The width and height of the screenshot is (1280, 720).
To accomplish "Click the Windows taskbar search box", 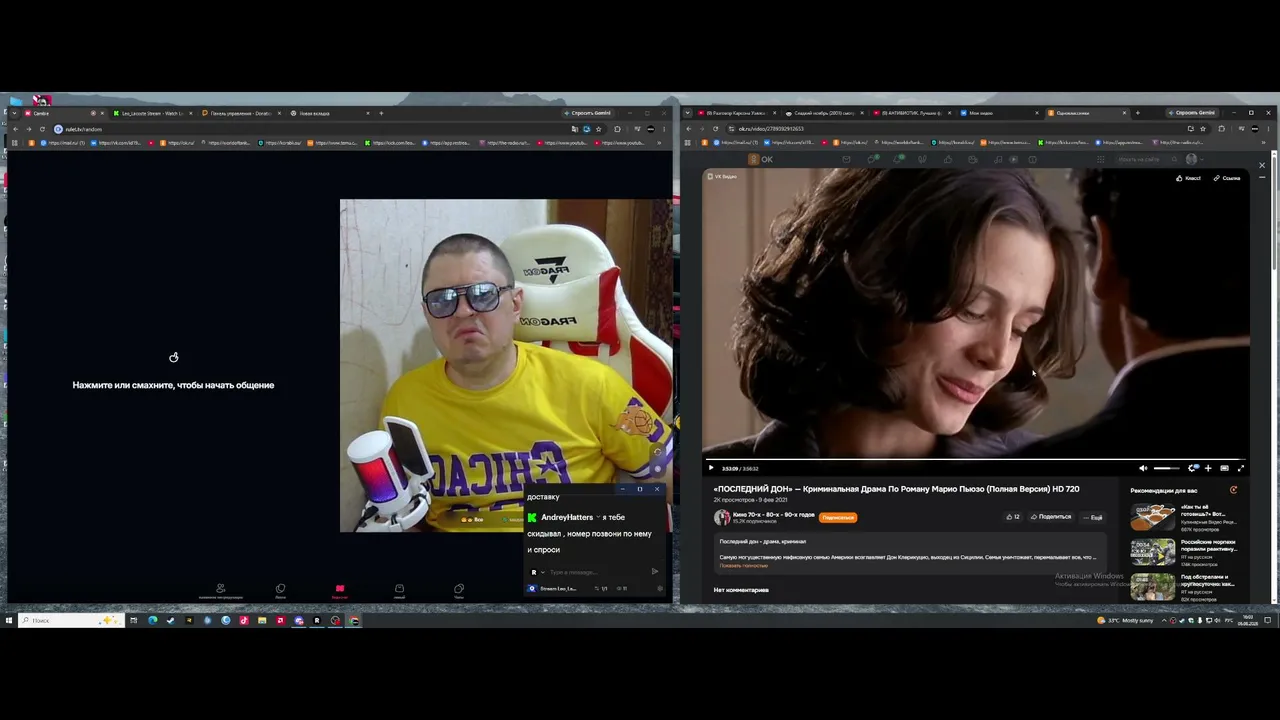I will (72, 620).
